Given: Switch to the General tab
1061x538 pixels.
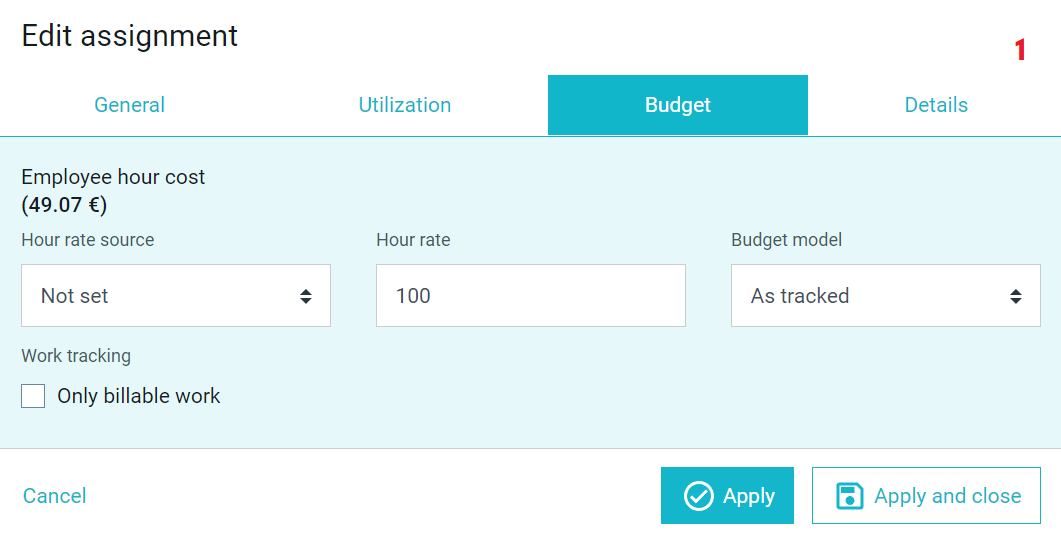Looking at the screenshot, I should (x=129, y=105).
